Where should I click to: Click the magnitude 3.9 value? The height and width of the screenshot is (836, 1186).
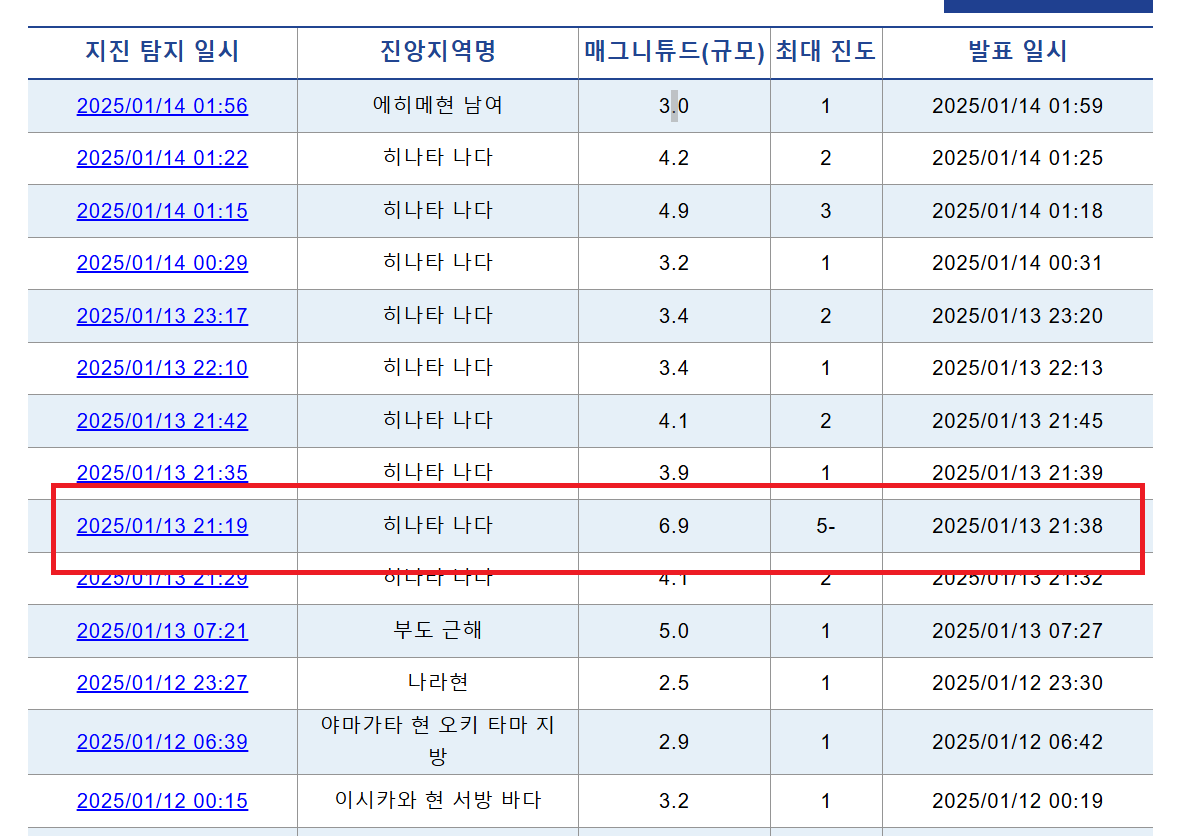click(x=674, y=473)
